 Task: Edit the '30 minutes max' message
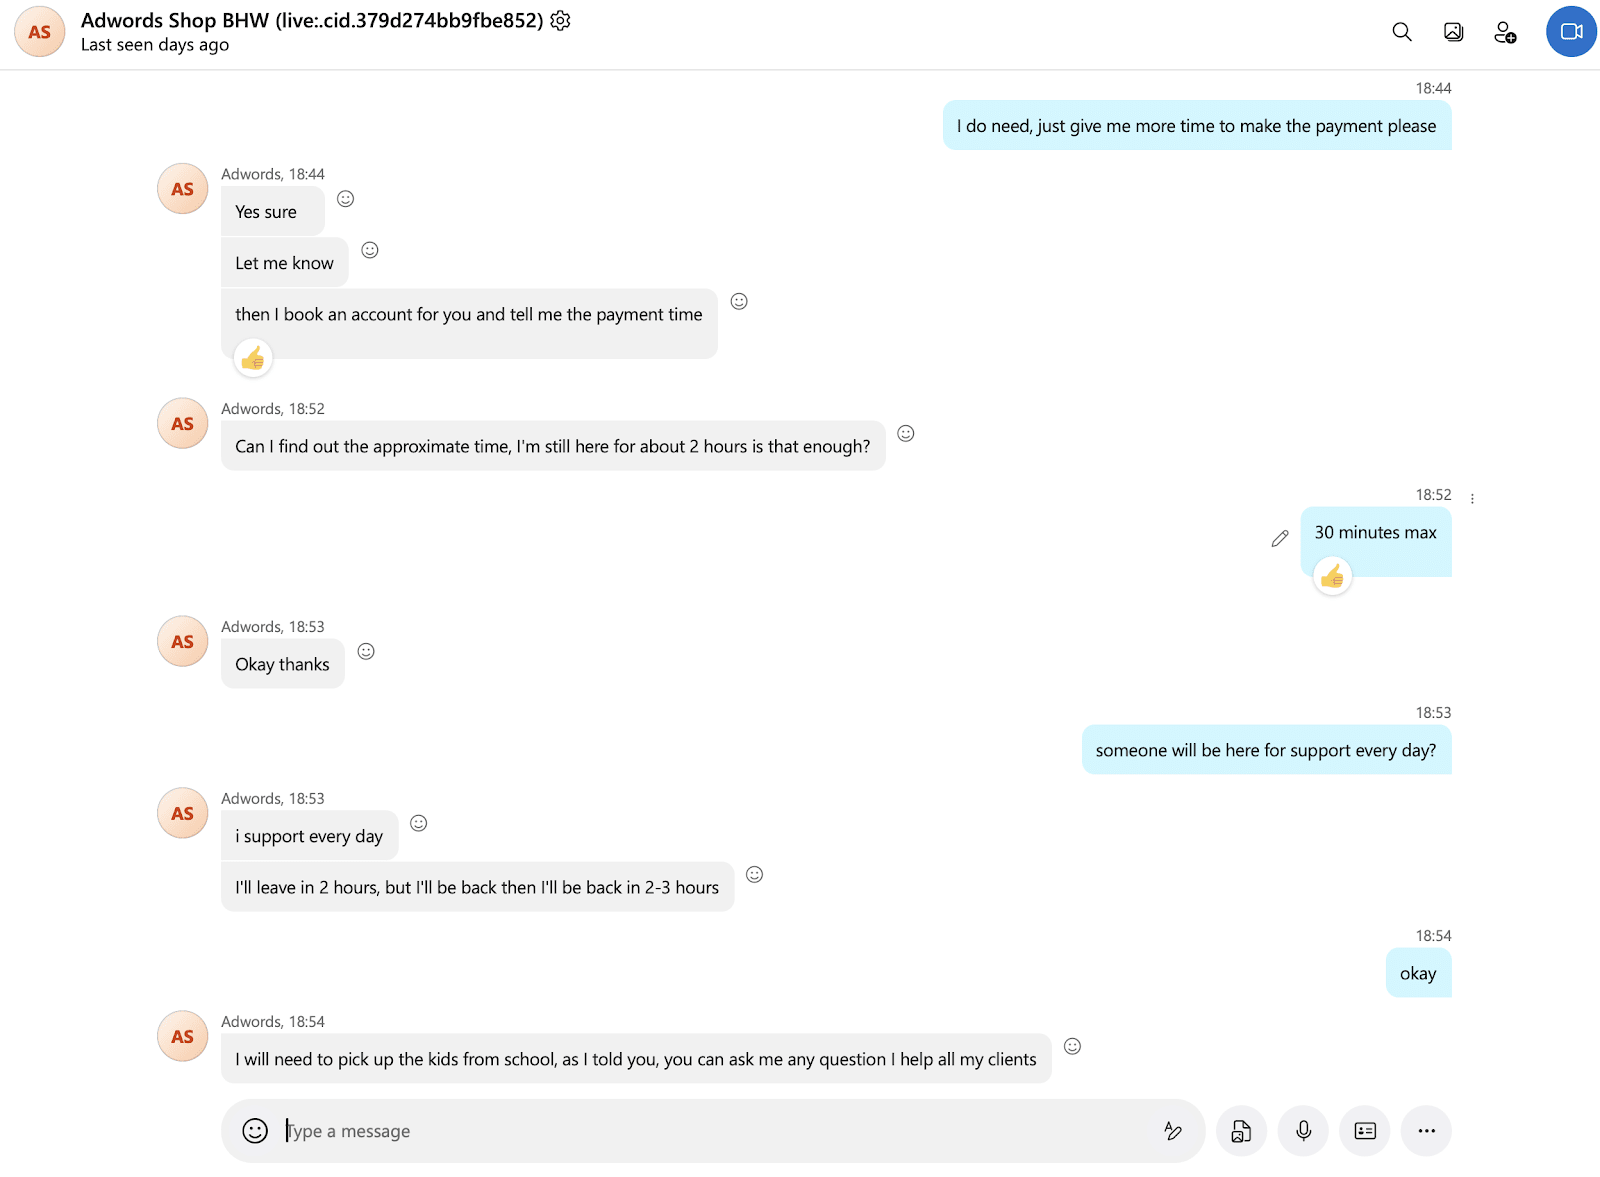click(x=1279, y=539)
